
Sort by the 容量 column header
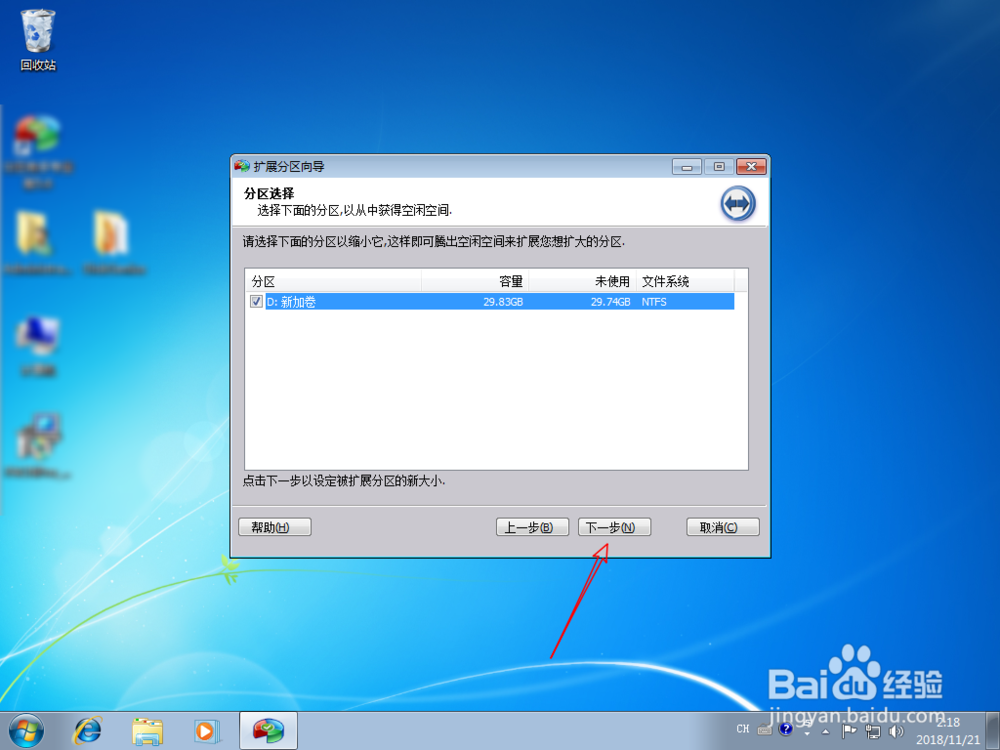point(475,281)
